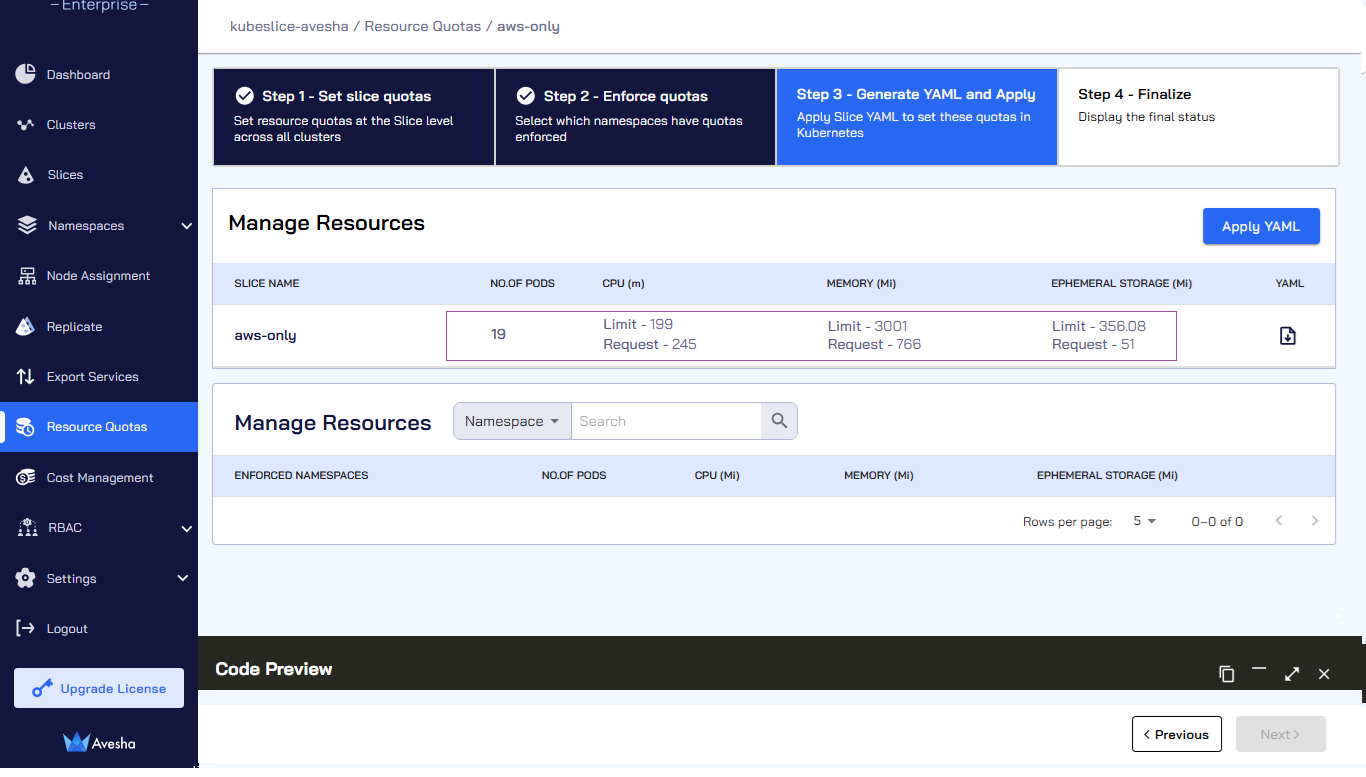Click the Node Assignment icon
This screenshot has height=777, width=1366.
pos(27,276)
